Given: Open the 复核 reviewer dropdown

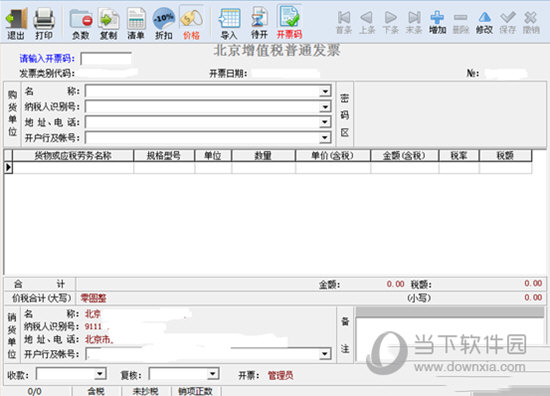Looking at the screenshot, I should point(213,374).
